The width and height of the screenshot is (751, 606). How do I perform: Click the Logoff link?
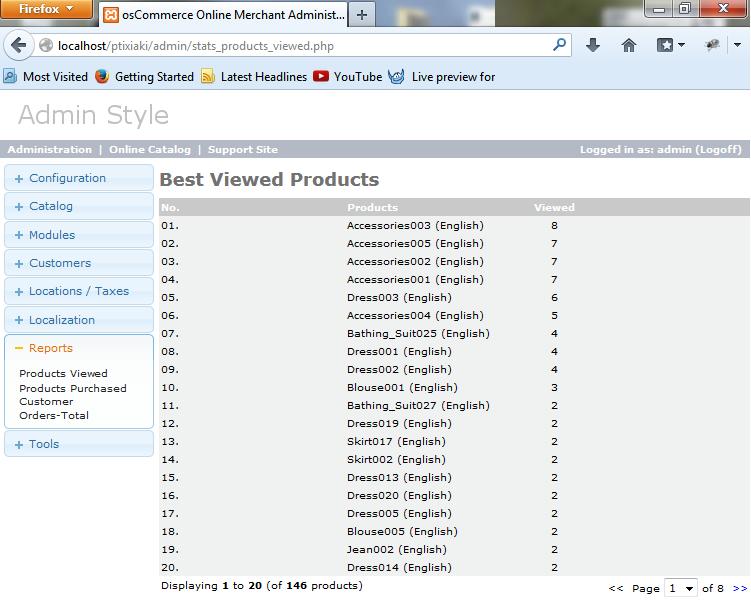[x=718, y=149]
